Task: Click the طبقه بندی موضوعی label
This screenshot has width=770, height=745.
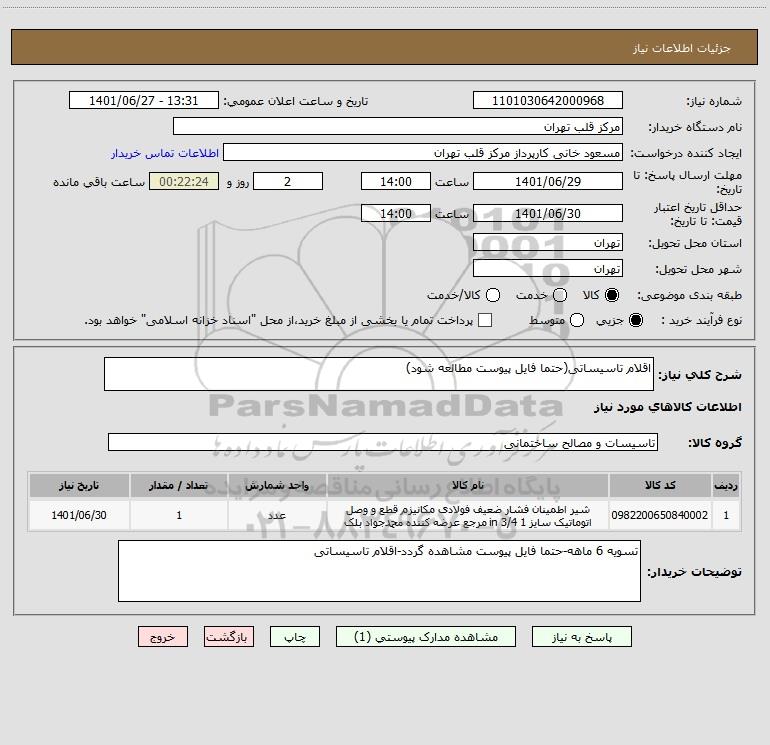Action: (689, 296)
